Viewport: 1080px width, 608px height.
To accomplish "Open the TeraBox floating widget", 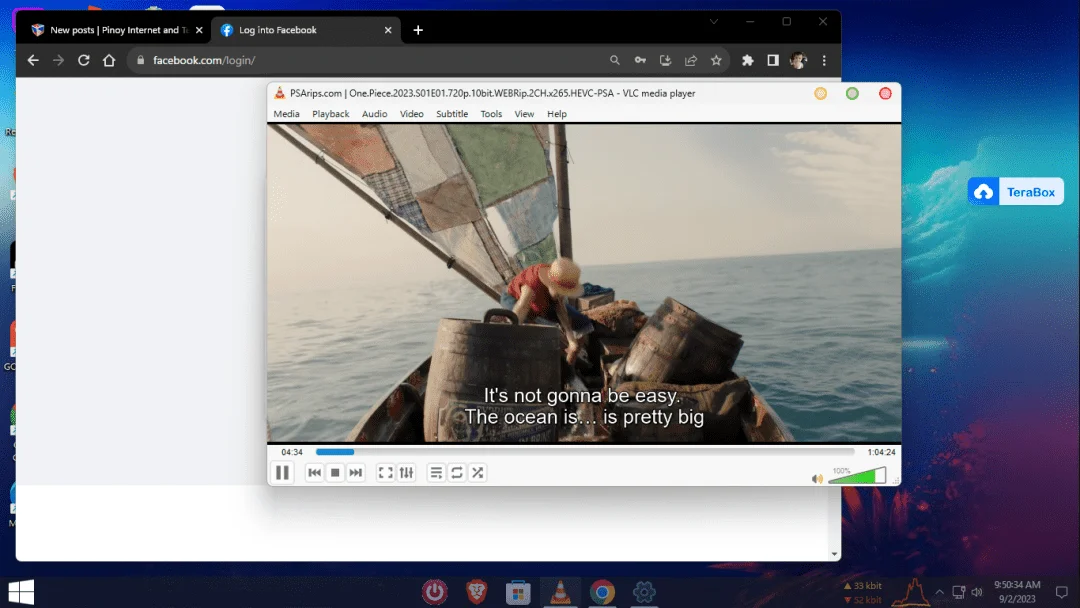I will [x=1015, y=191].
